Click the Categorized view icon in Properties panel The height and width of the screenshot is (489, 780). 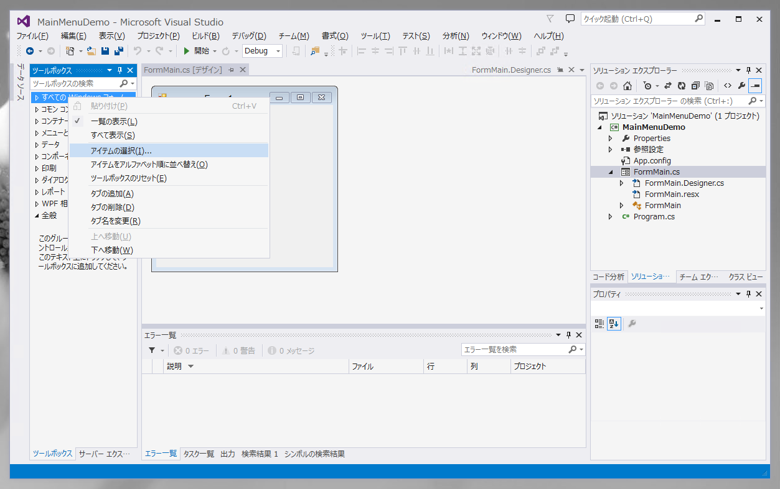[x=599, y=324]
